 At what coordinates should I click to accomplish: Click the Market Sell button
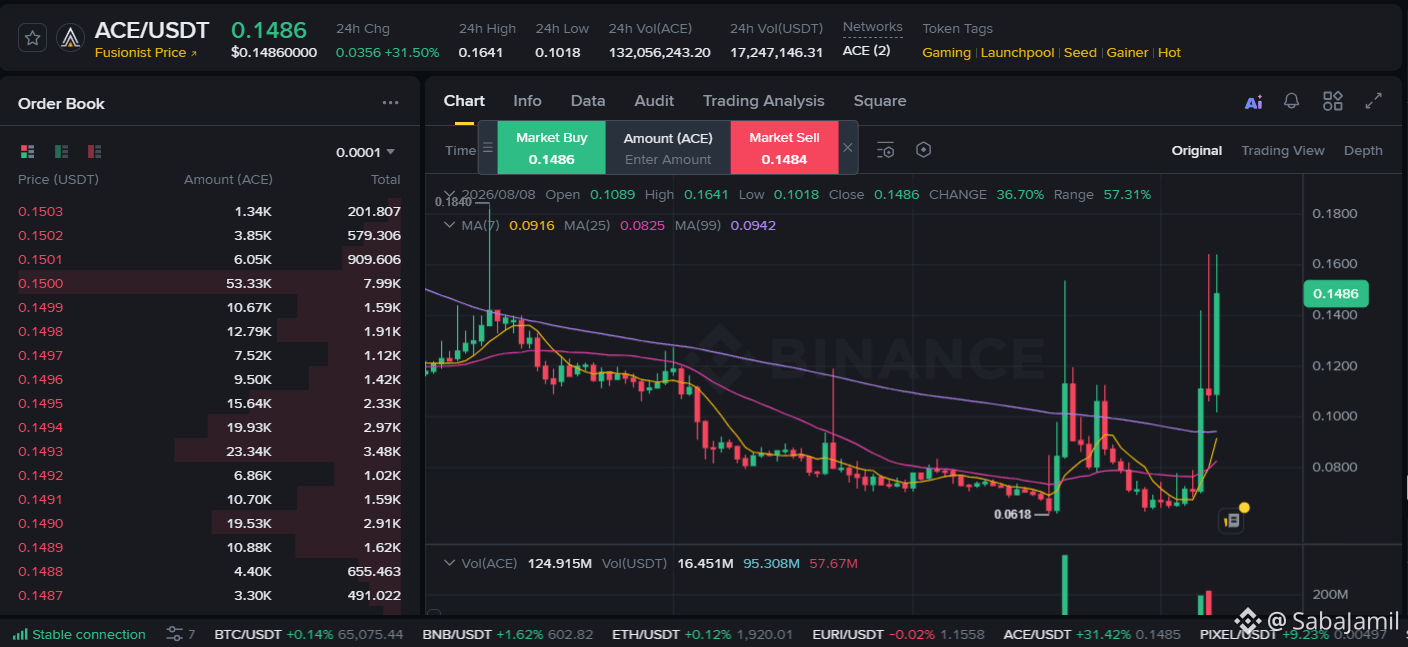click(x=784, y=148)
